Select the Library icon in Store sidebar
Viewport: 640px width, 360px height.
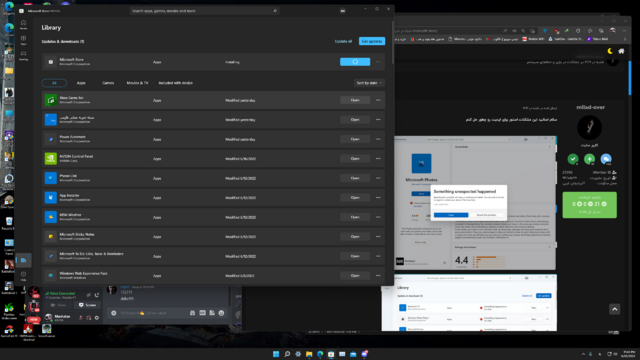click(x=23, y=260)
